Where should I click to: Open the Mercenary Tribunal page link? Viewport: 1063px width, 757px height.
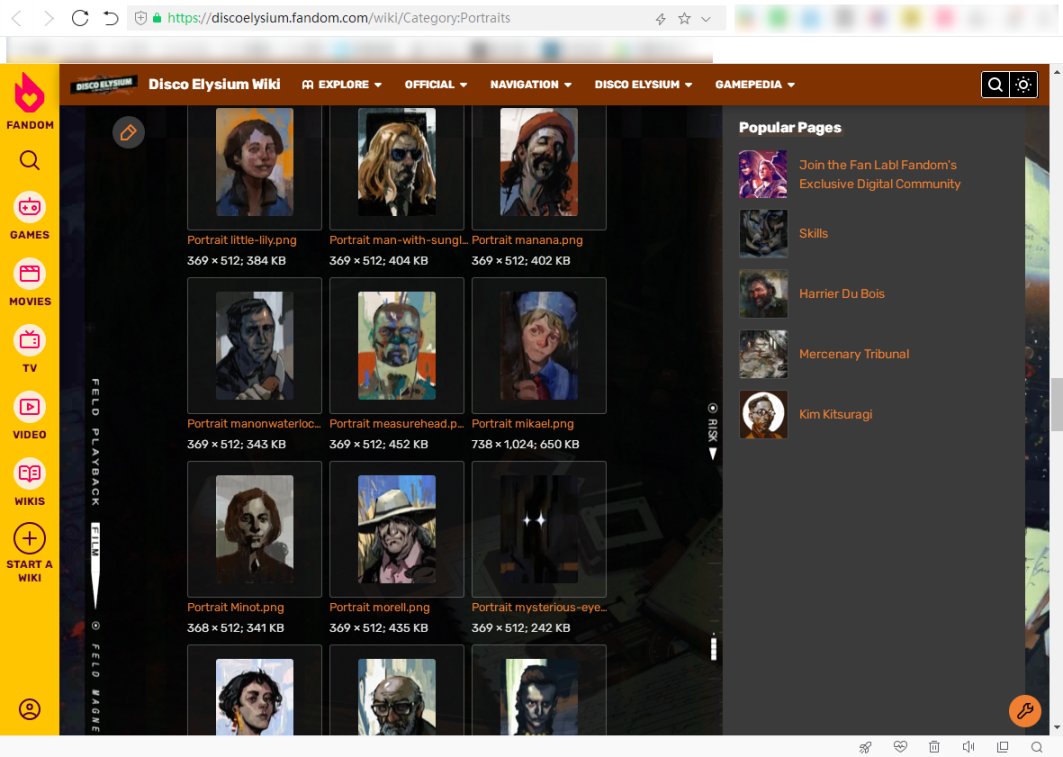854,354
